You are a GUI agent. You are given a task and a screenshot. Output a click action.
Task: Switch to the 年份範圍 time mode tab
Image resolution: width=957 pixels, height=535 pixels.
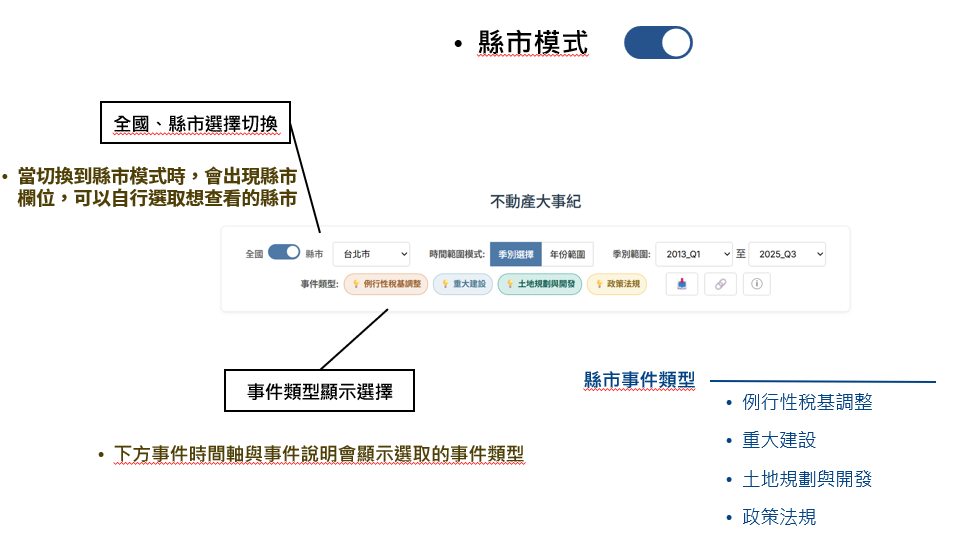pos(567,254)
